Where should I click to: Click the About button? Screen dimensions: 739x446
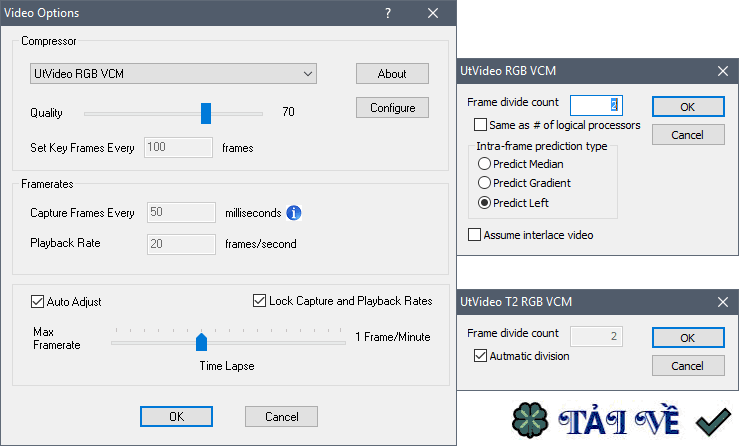(x=392, y=74)
